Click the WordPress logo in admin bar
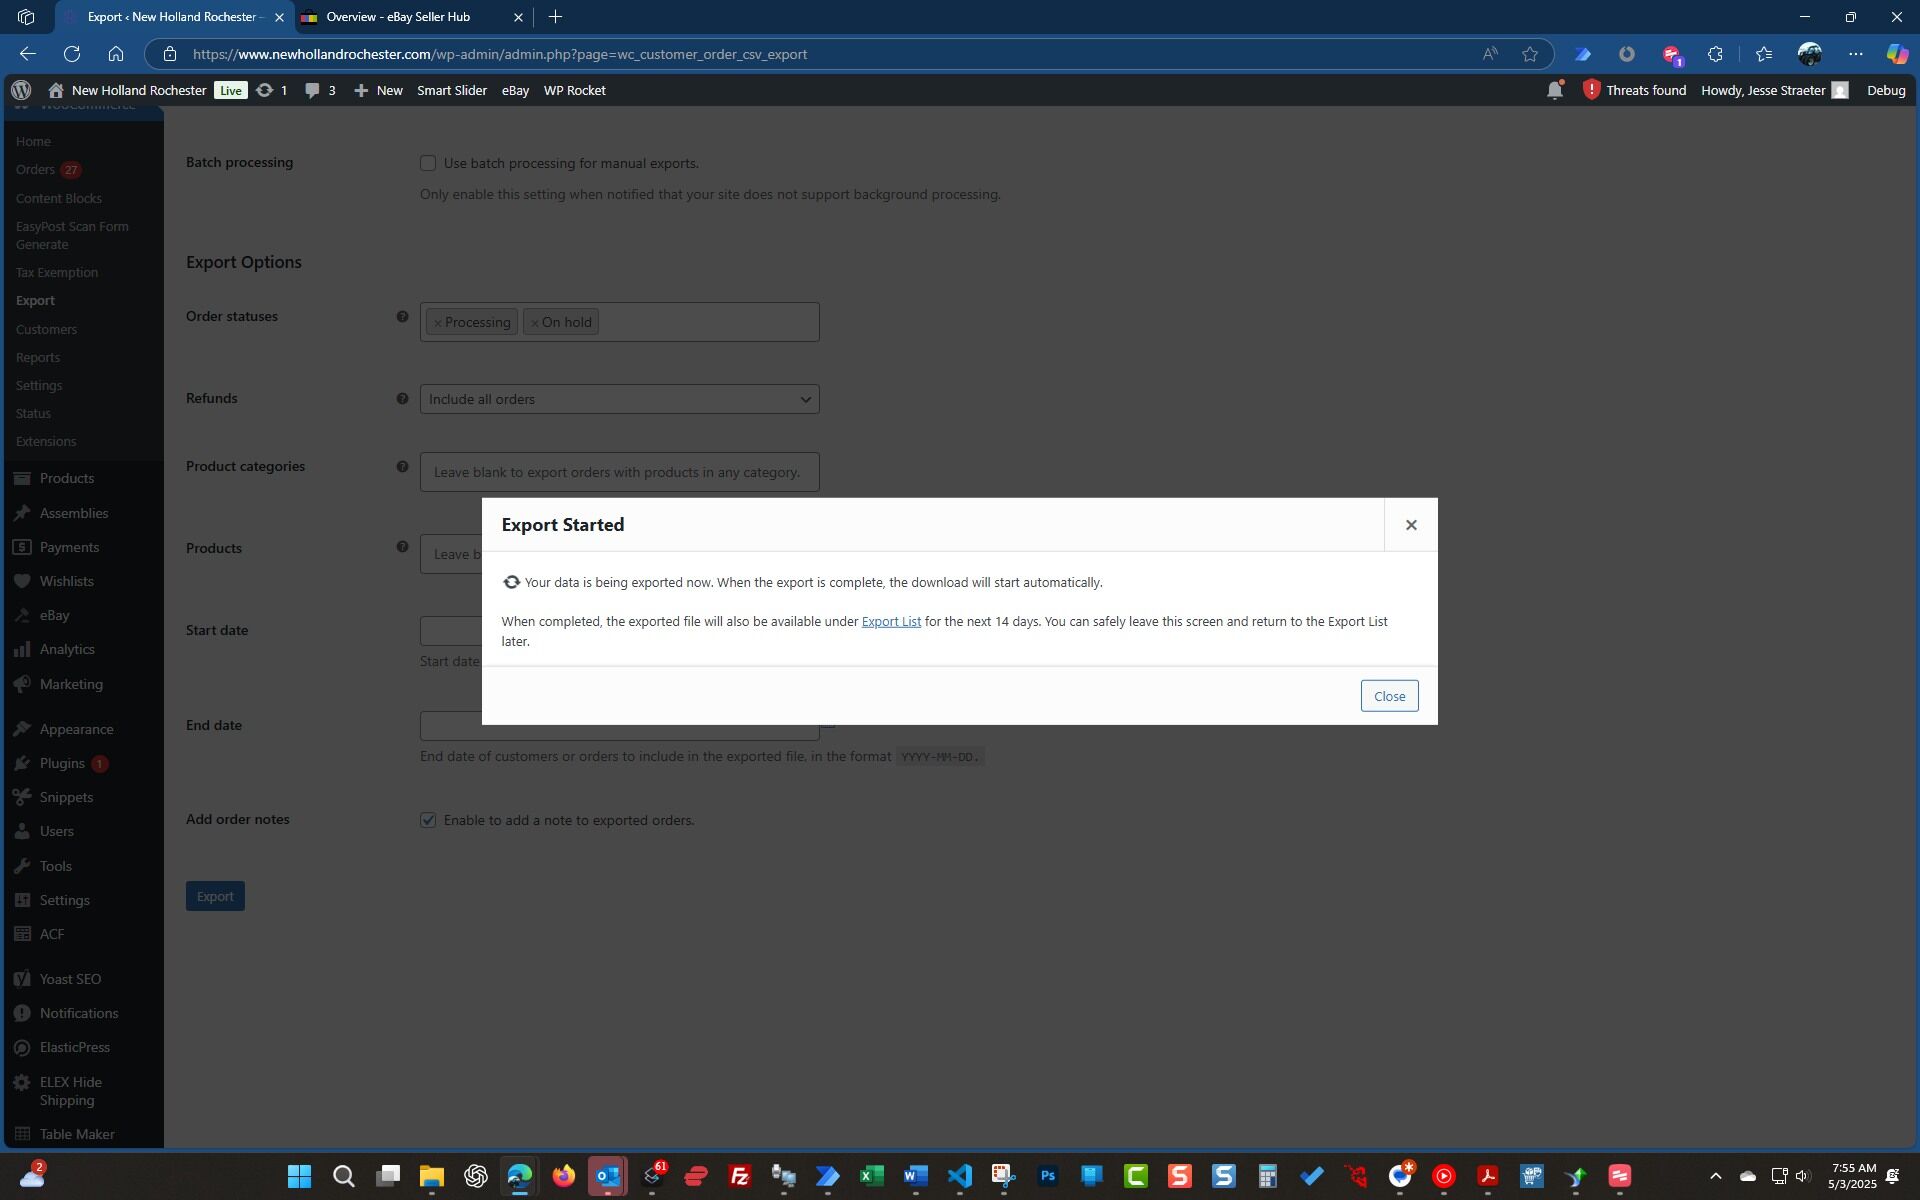The height and width of the screenshot is (1200, 1920). pyautogui.click(x=21, y=90)
